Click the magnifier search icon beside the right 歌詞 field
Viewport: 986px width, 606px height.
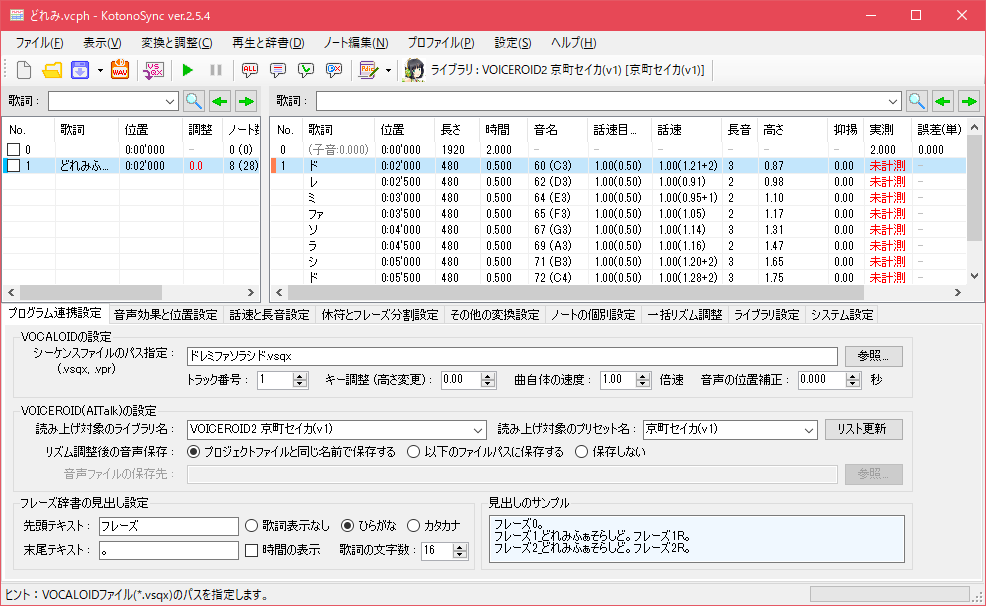[x=918, y=101]
